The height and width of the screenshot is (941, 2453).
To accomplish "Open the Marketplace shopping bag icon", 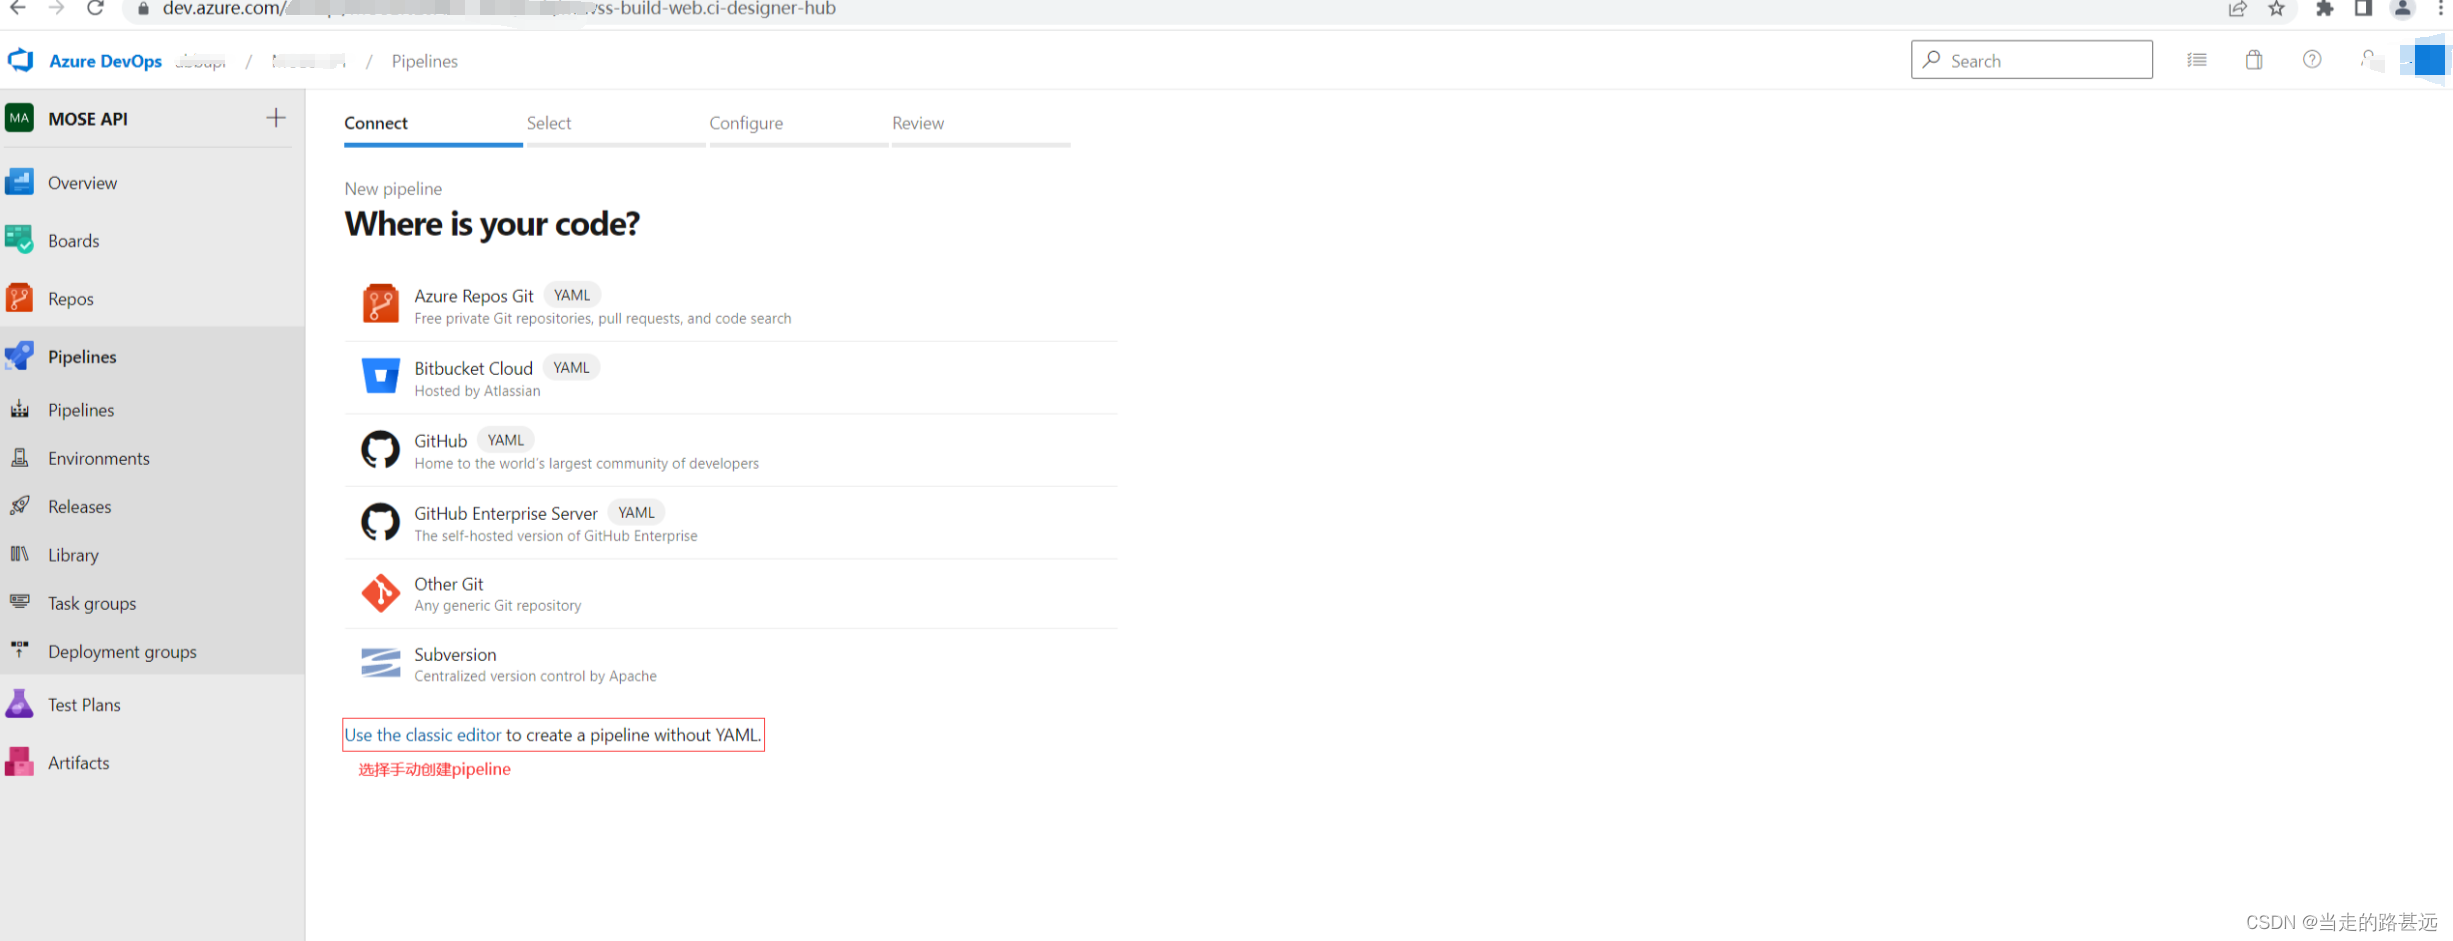I will [2253, 59].
